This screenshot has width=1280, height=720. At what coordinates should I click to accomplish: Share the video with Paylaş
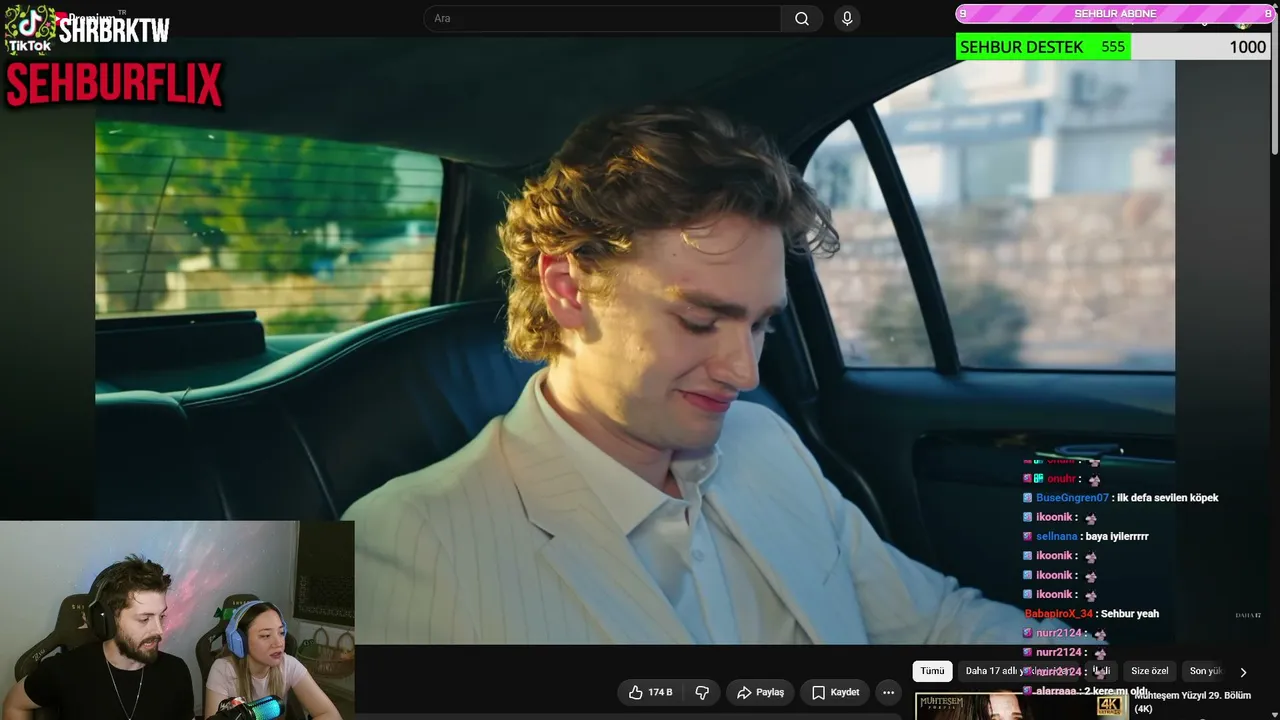point(761,692)
